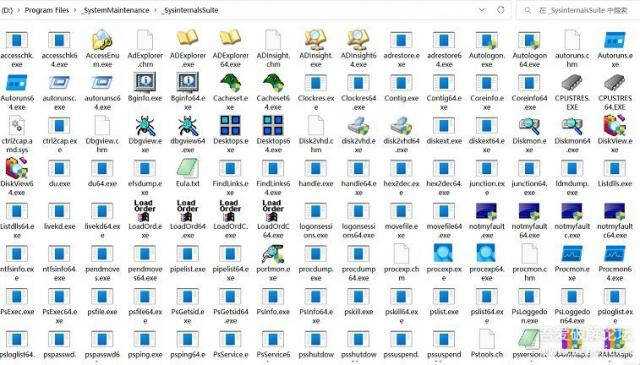640x365 pixels.
Task: Click the search _SysinternalsSuite input field
Action: (577, 10)
